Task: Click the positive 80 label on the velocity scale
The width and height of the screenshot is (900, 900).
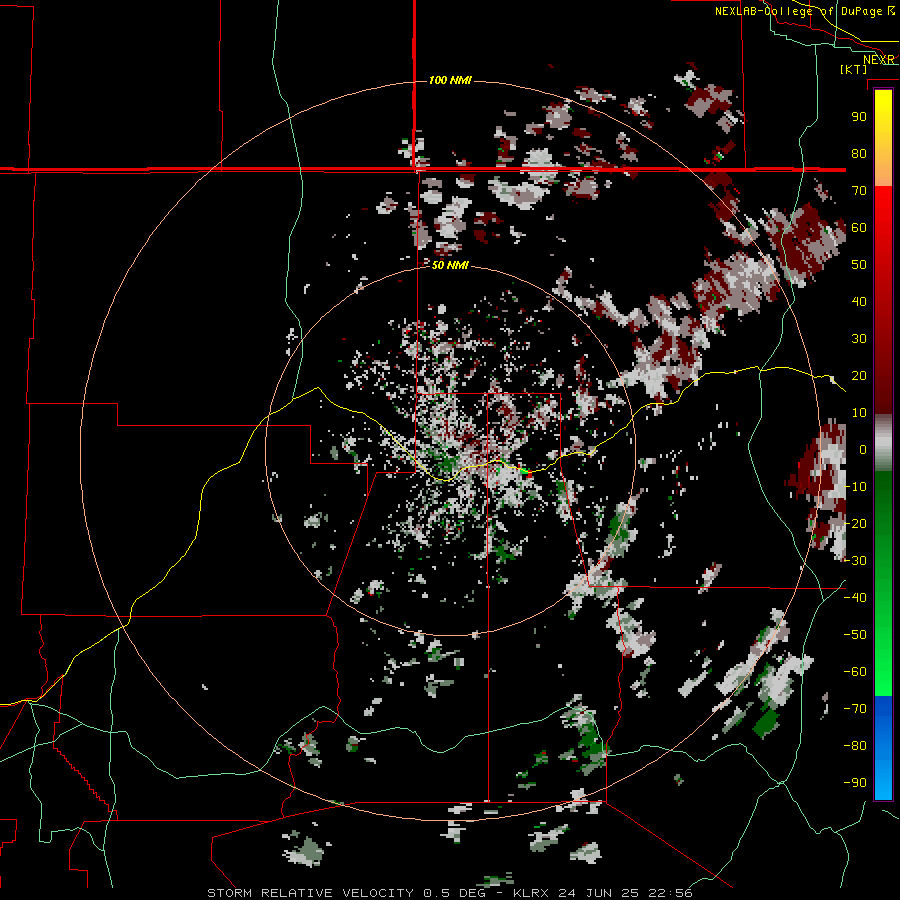Action: 859,153
